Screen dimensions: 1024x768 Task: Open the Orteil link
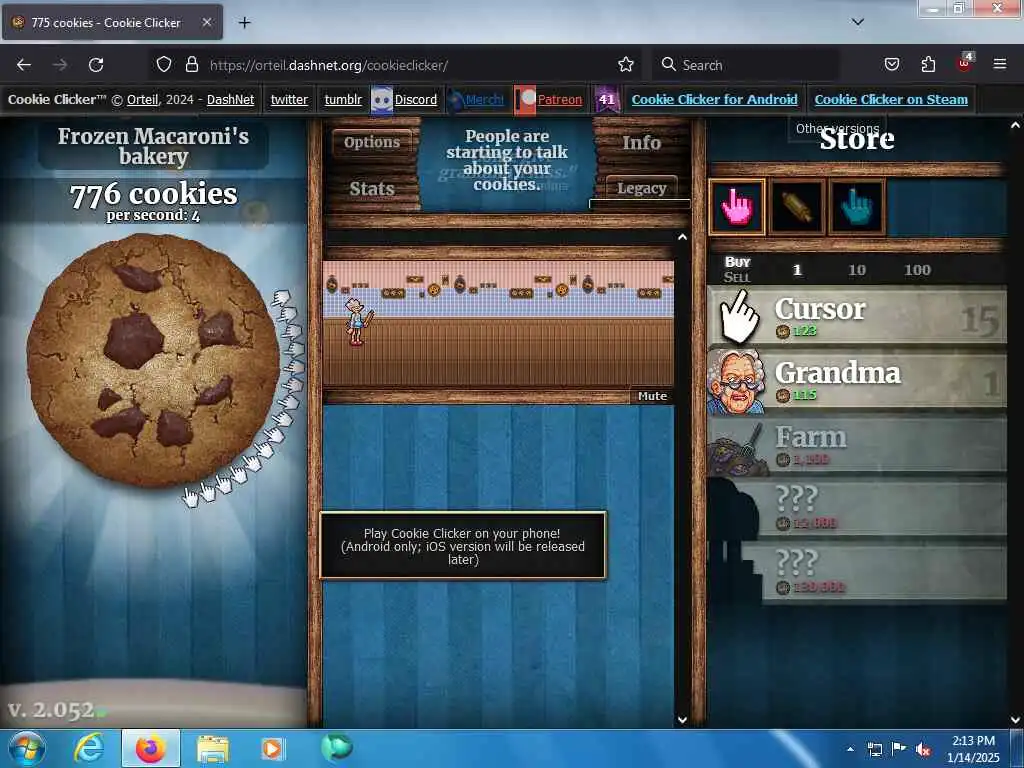[x=142, y=99]
